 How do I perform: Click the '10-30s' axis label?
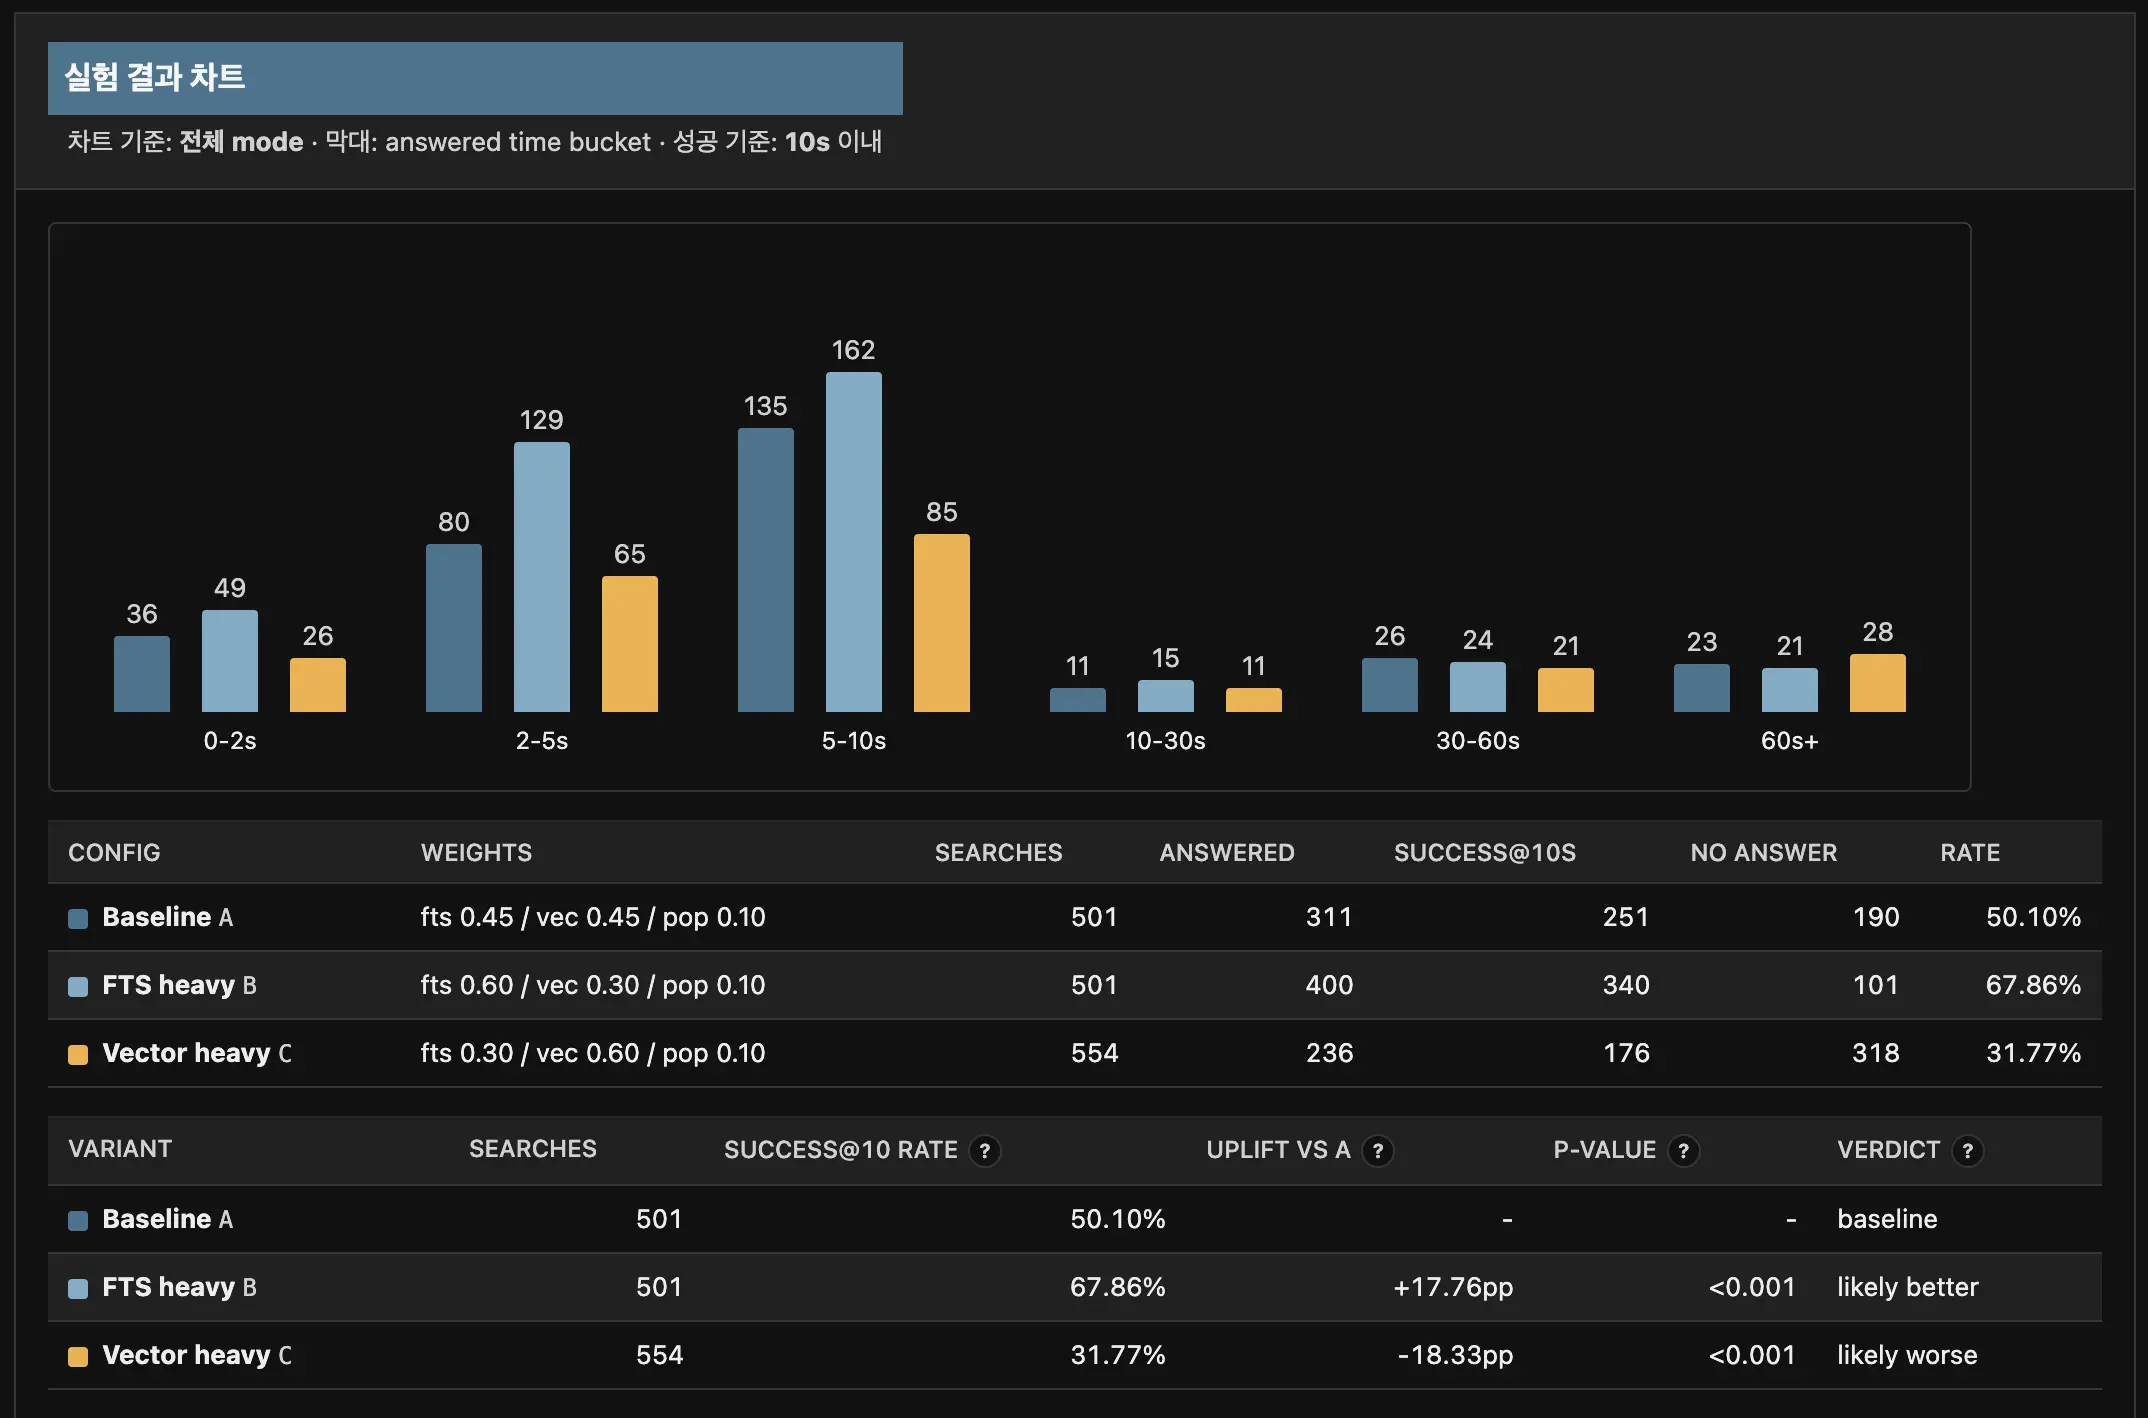tap(1166, 741)
